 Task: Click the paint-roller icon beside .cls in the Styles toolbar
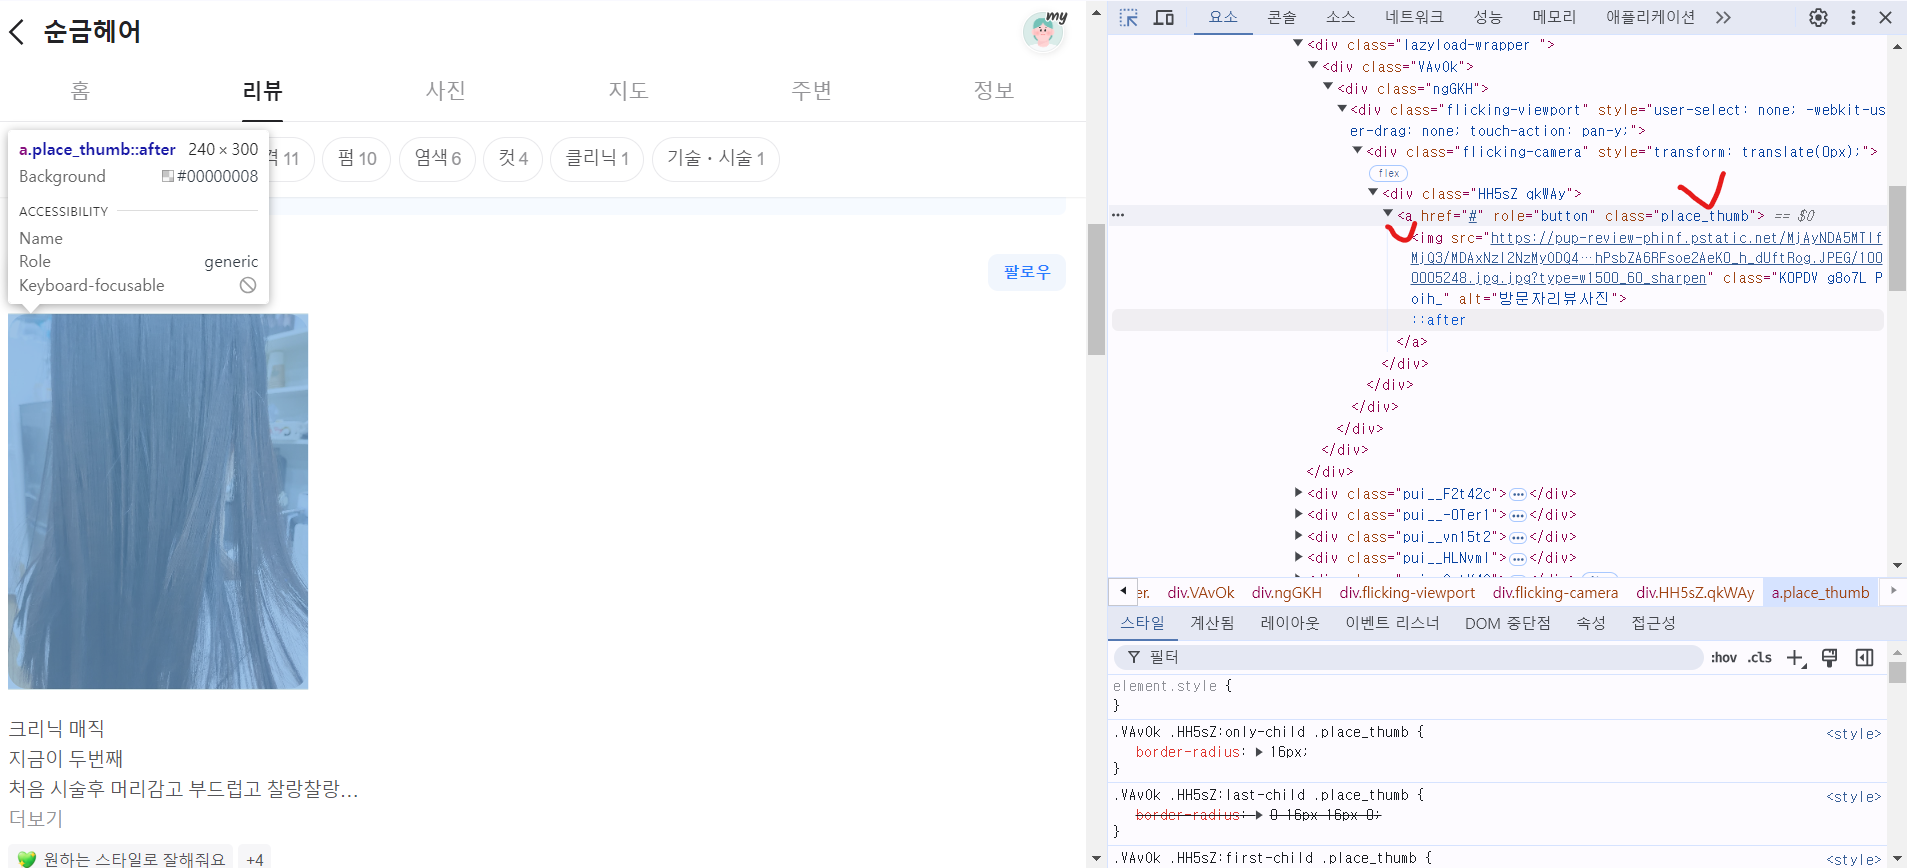coord(1830,657)
